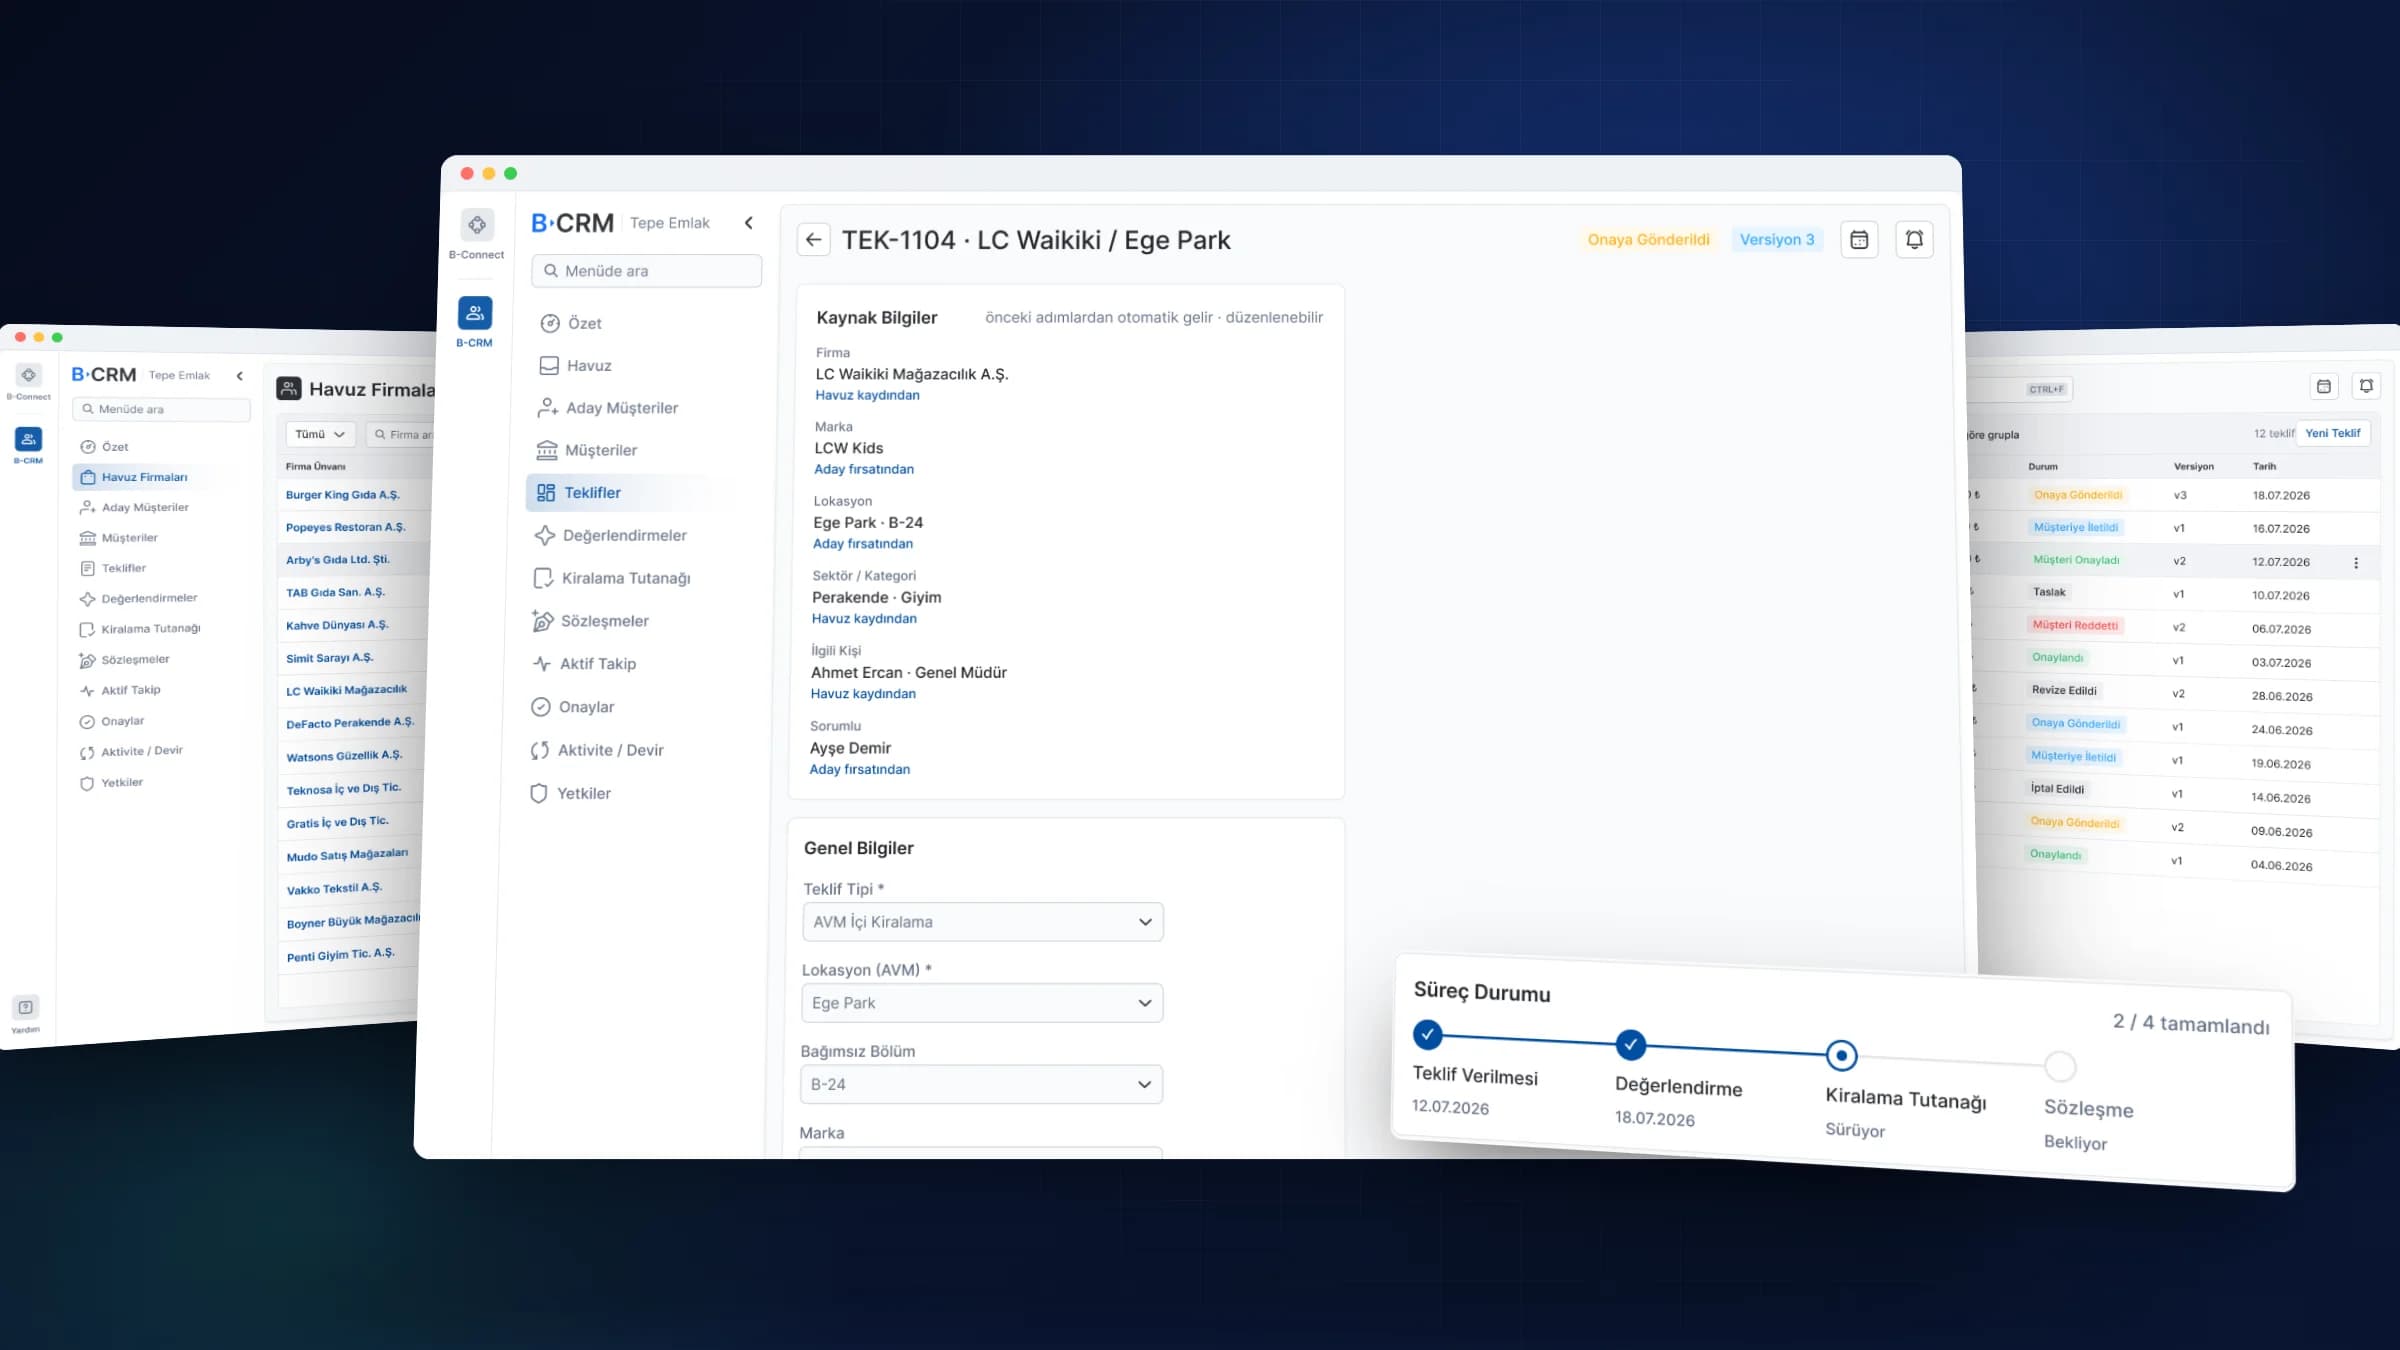Image resolution: width=2400 pixels, height=1350 pixels.
Task: Open Tümü filter dropdown in left window
Action: pyautogui.click(x=320, y=434)
